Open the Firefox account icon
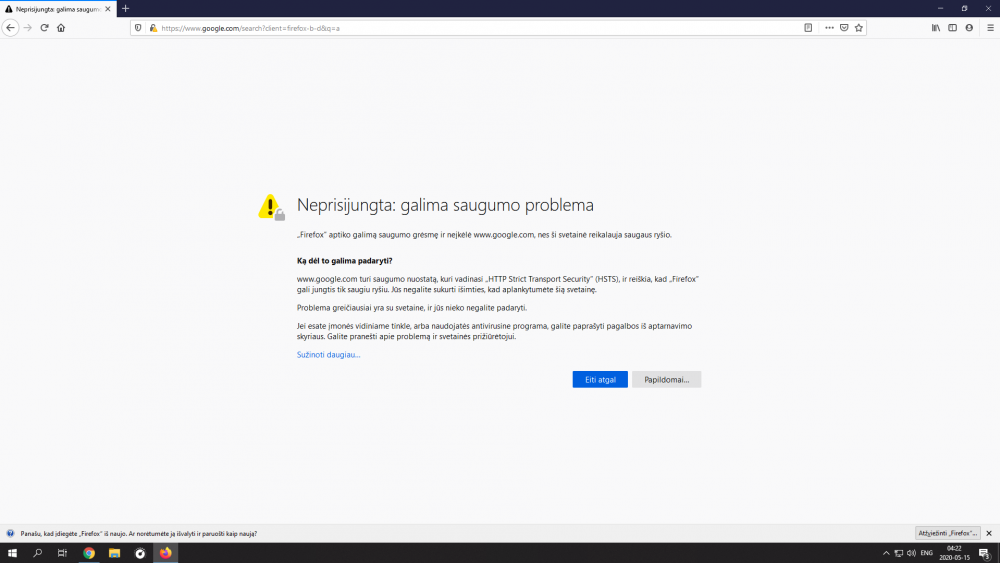This screenshot has width=1000, height=563. 969,28
